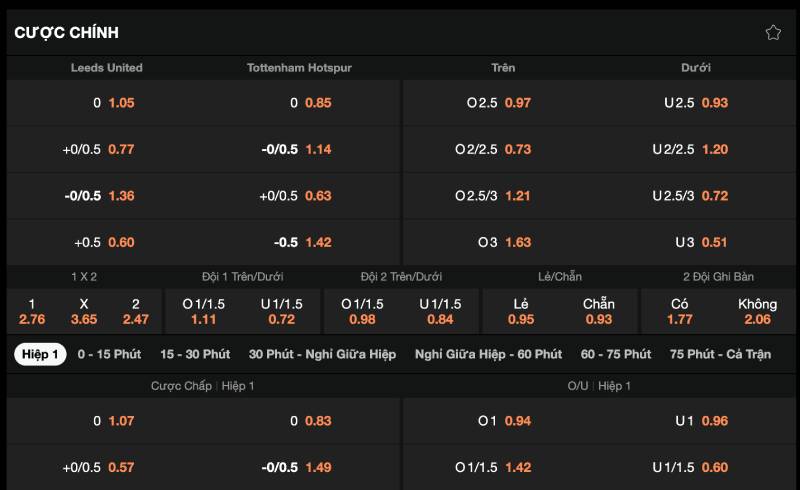Select 30 Phút - Nghỉ Giữa Hiệp tab
The image size is (800, 490).
click(322, 354)
